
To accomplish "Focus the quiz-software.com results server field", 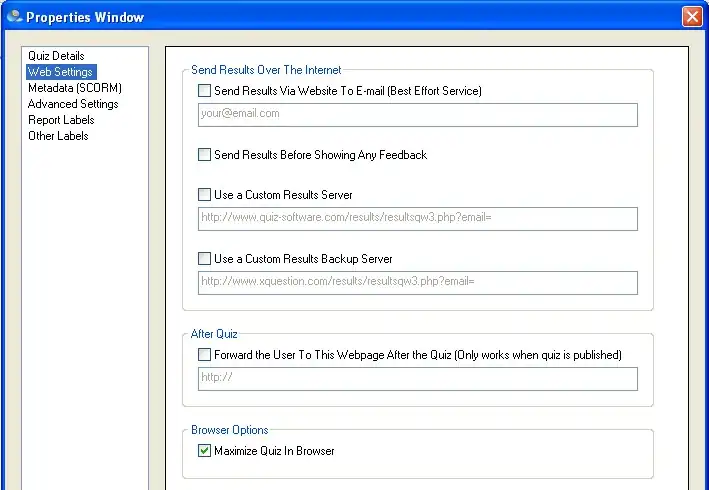I will [417, 219].
